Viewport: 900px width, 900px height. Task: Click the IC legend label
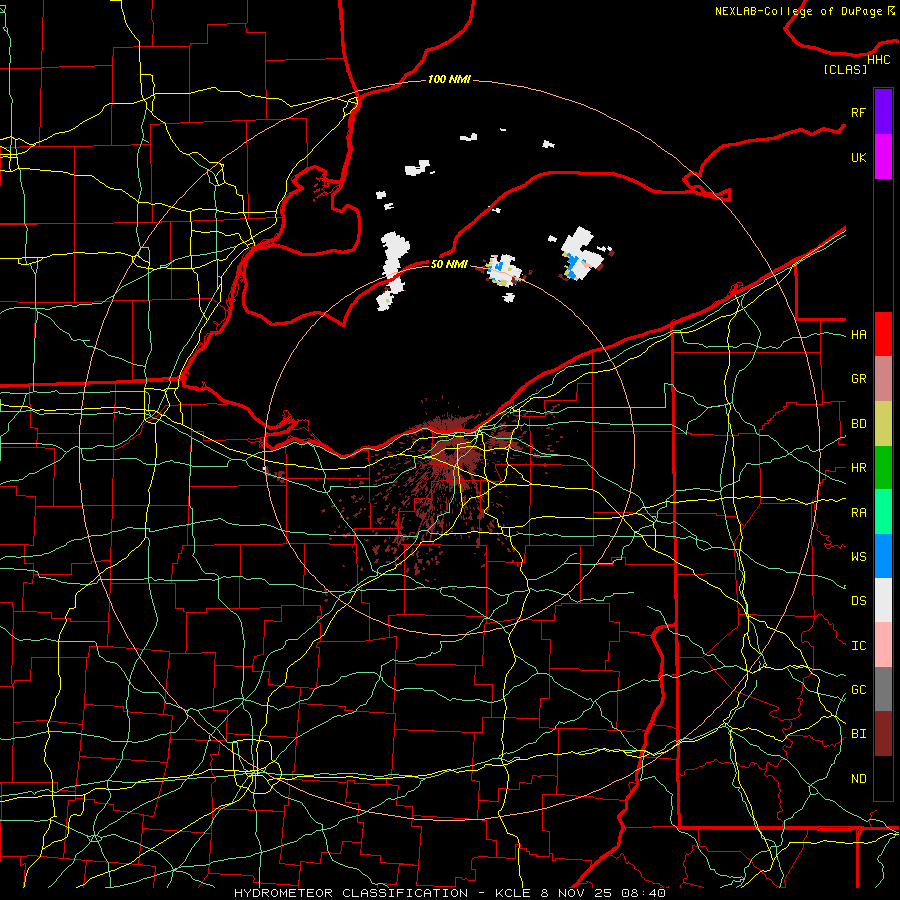click(x=858, y=645)
